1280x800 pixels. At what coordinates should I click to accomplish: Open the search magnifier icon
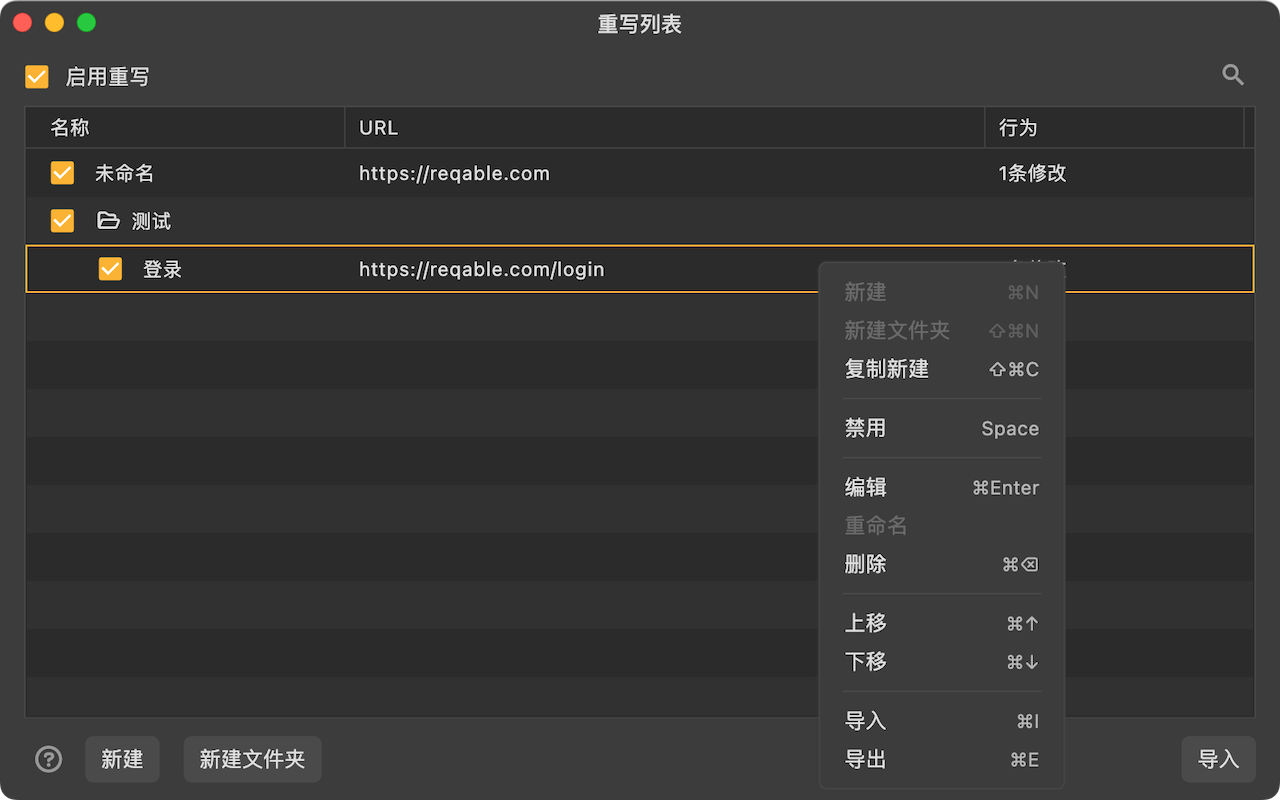1233,75
